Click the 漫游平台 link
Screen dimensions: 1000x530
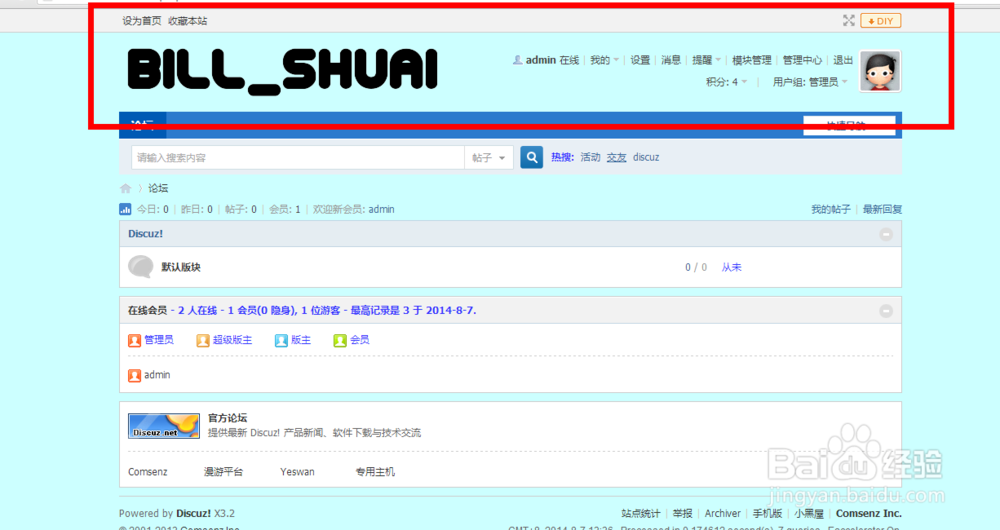[223, 472]
